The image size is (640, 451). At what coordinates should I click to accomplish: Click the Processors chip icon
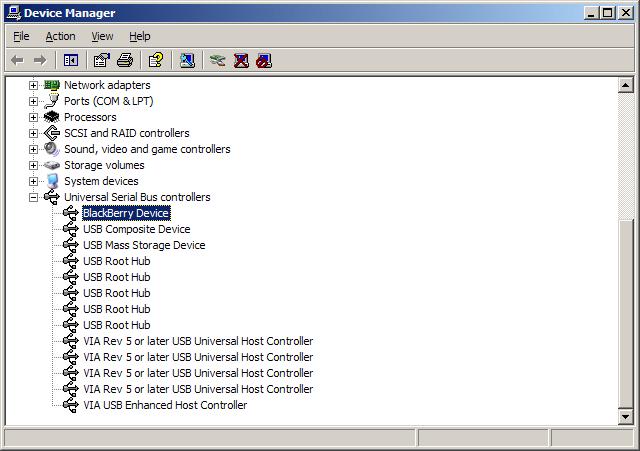[52, 117]
